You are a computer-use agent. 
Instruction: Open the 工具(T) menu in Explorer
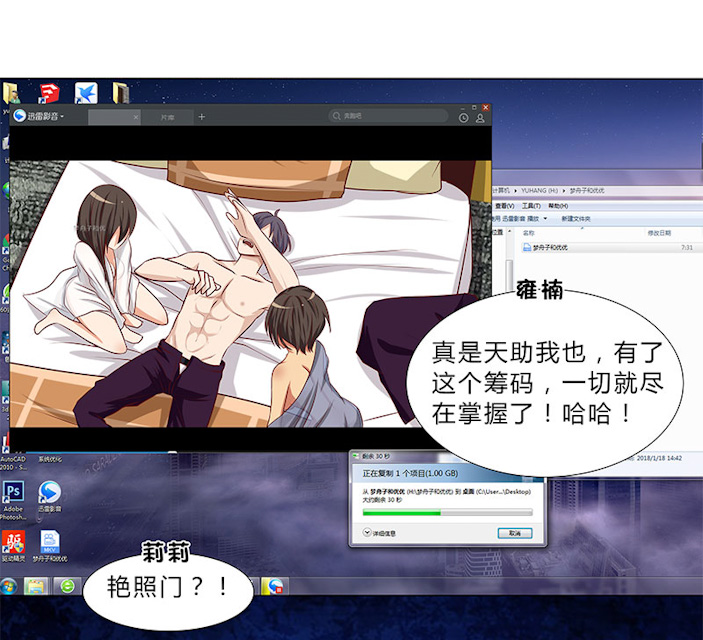point(531,206)
